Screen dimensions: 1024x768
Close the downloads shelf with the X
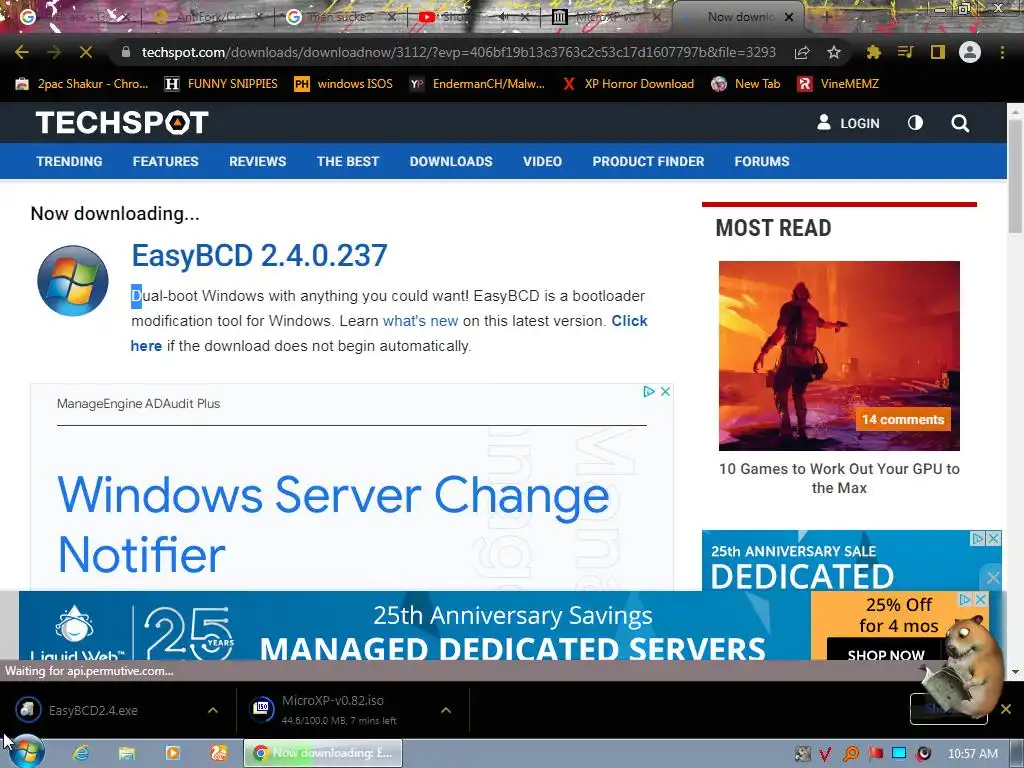click(1006, 709)
